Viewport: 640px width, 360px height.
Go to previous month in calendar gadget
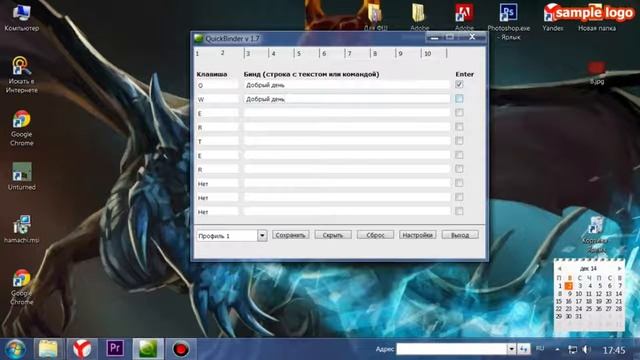click(560, 269)
